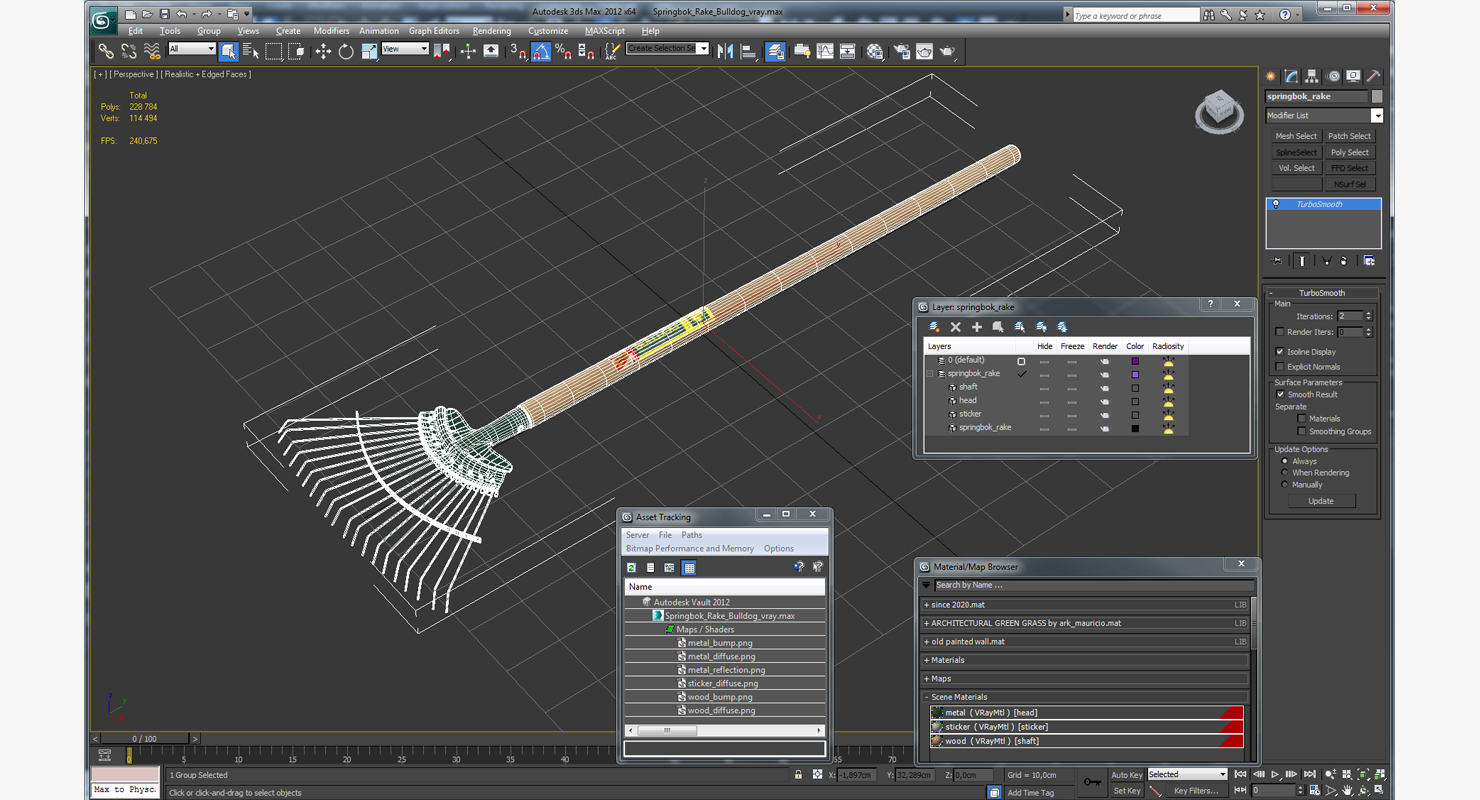1480x800 pixels.
Task: Activate the Select and Move tool
Action: click(x=323, y=51)
